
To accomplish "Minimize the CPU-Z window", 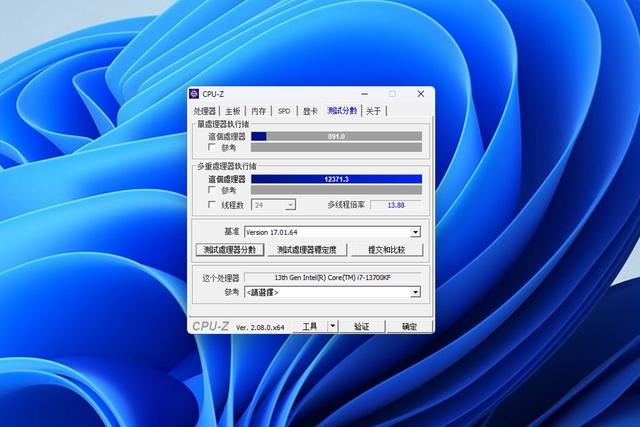I will point(365,94).
